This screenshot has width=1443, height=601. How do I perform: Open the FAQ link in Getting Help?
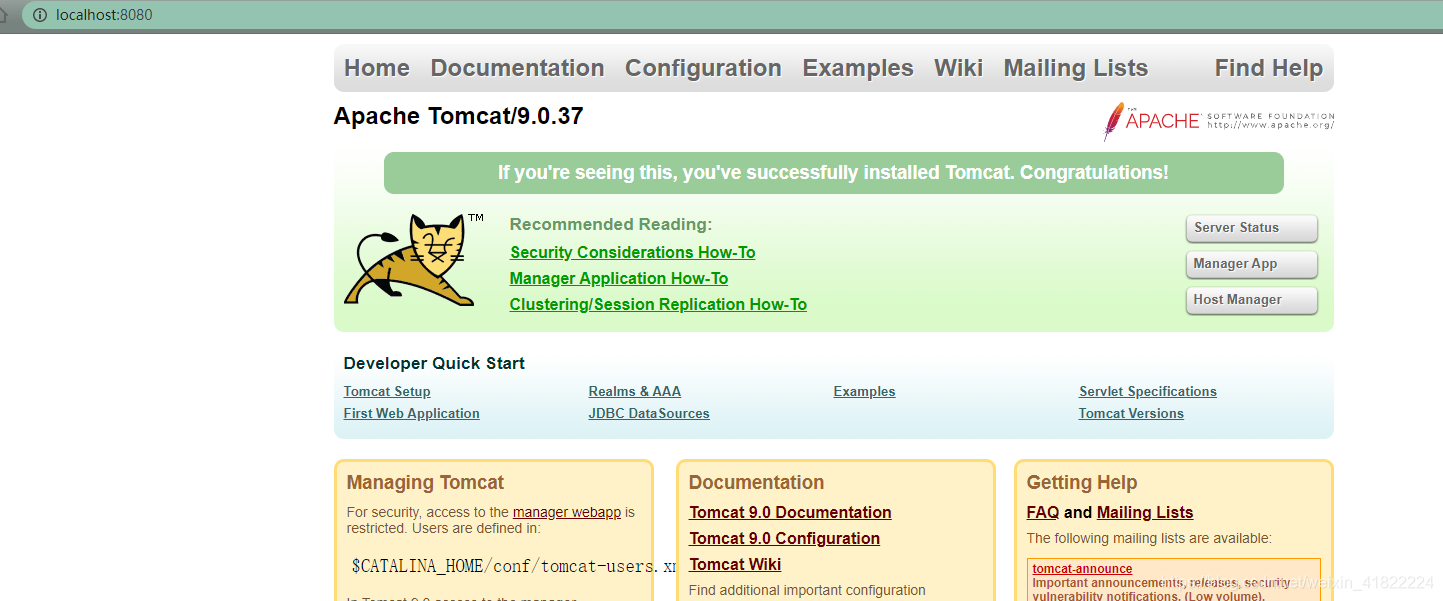click(x=1043, y=512)
